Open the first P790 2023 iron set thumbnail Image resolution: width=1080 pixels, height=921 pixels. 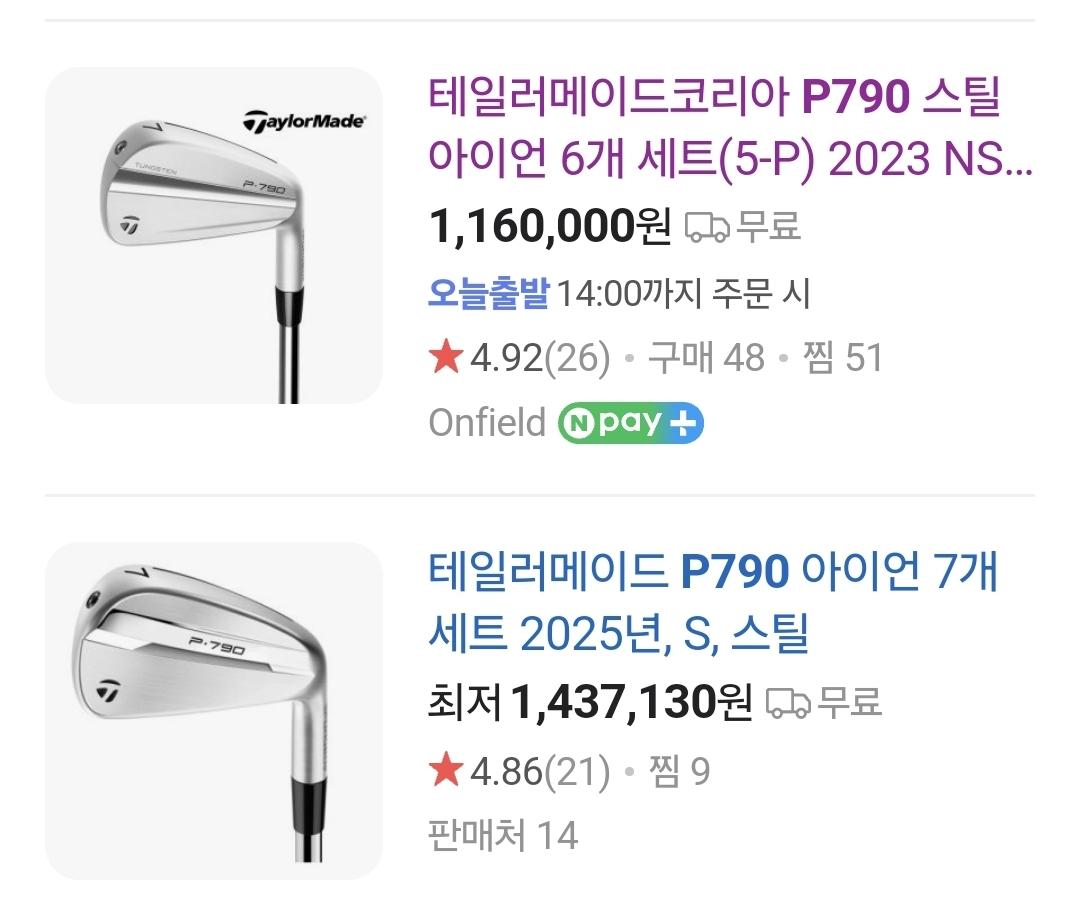point(213,235)
